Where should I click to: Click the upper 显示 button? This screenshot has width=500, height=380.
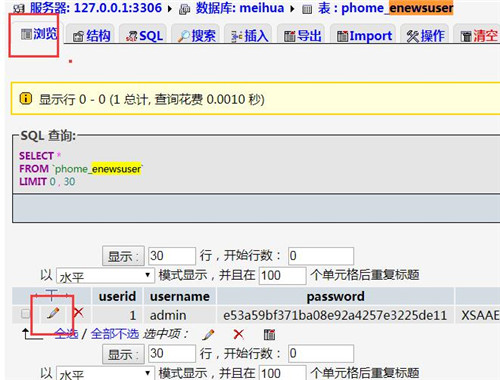[123, 256]
